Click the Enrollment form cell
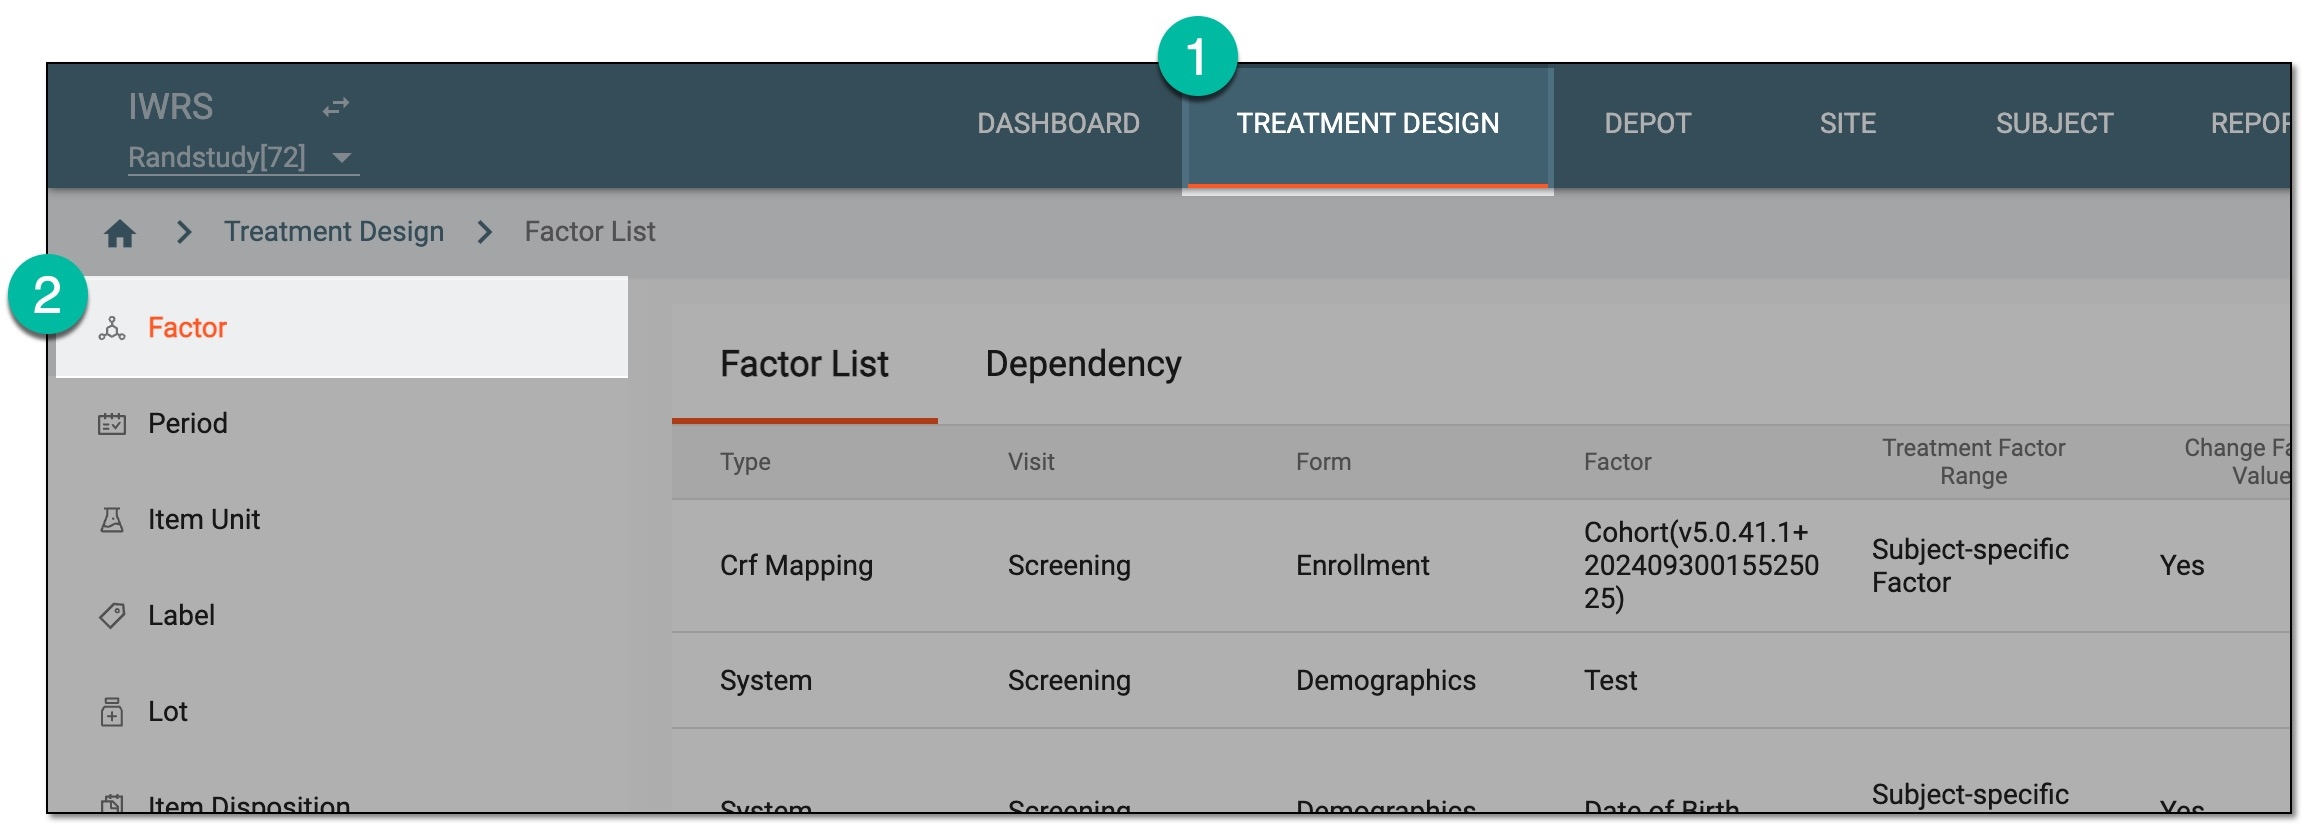This screenshot has height=824, width=2302. tap(1362, 565)
